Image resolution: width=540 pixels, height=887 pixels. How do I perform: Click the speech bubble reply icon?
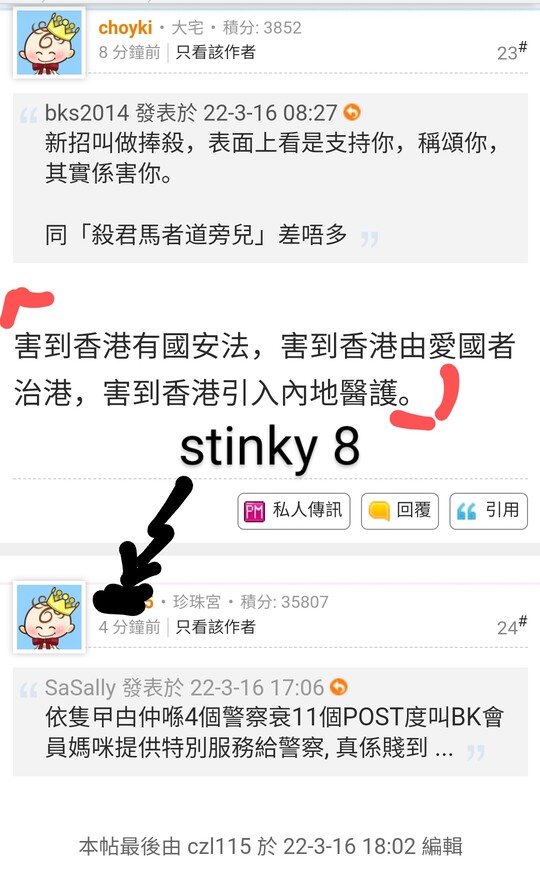pyautogui.click(x=378, y=511)
